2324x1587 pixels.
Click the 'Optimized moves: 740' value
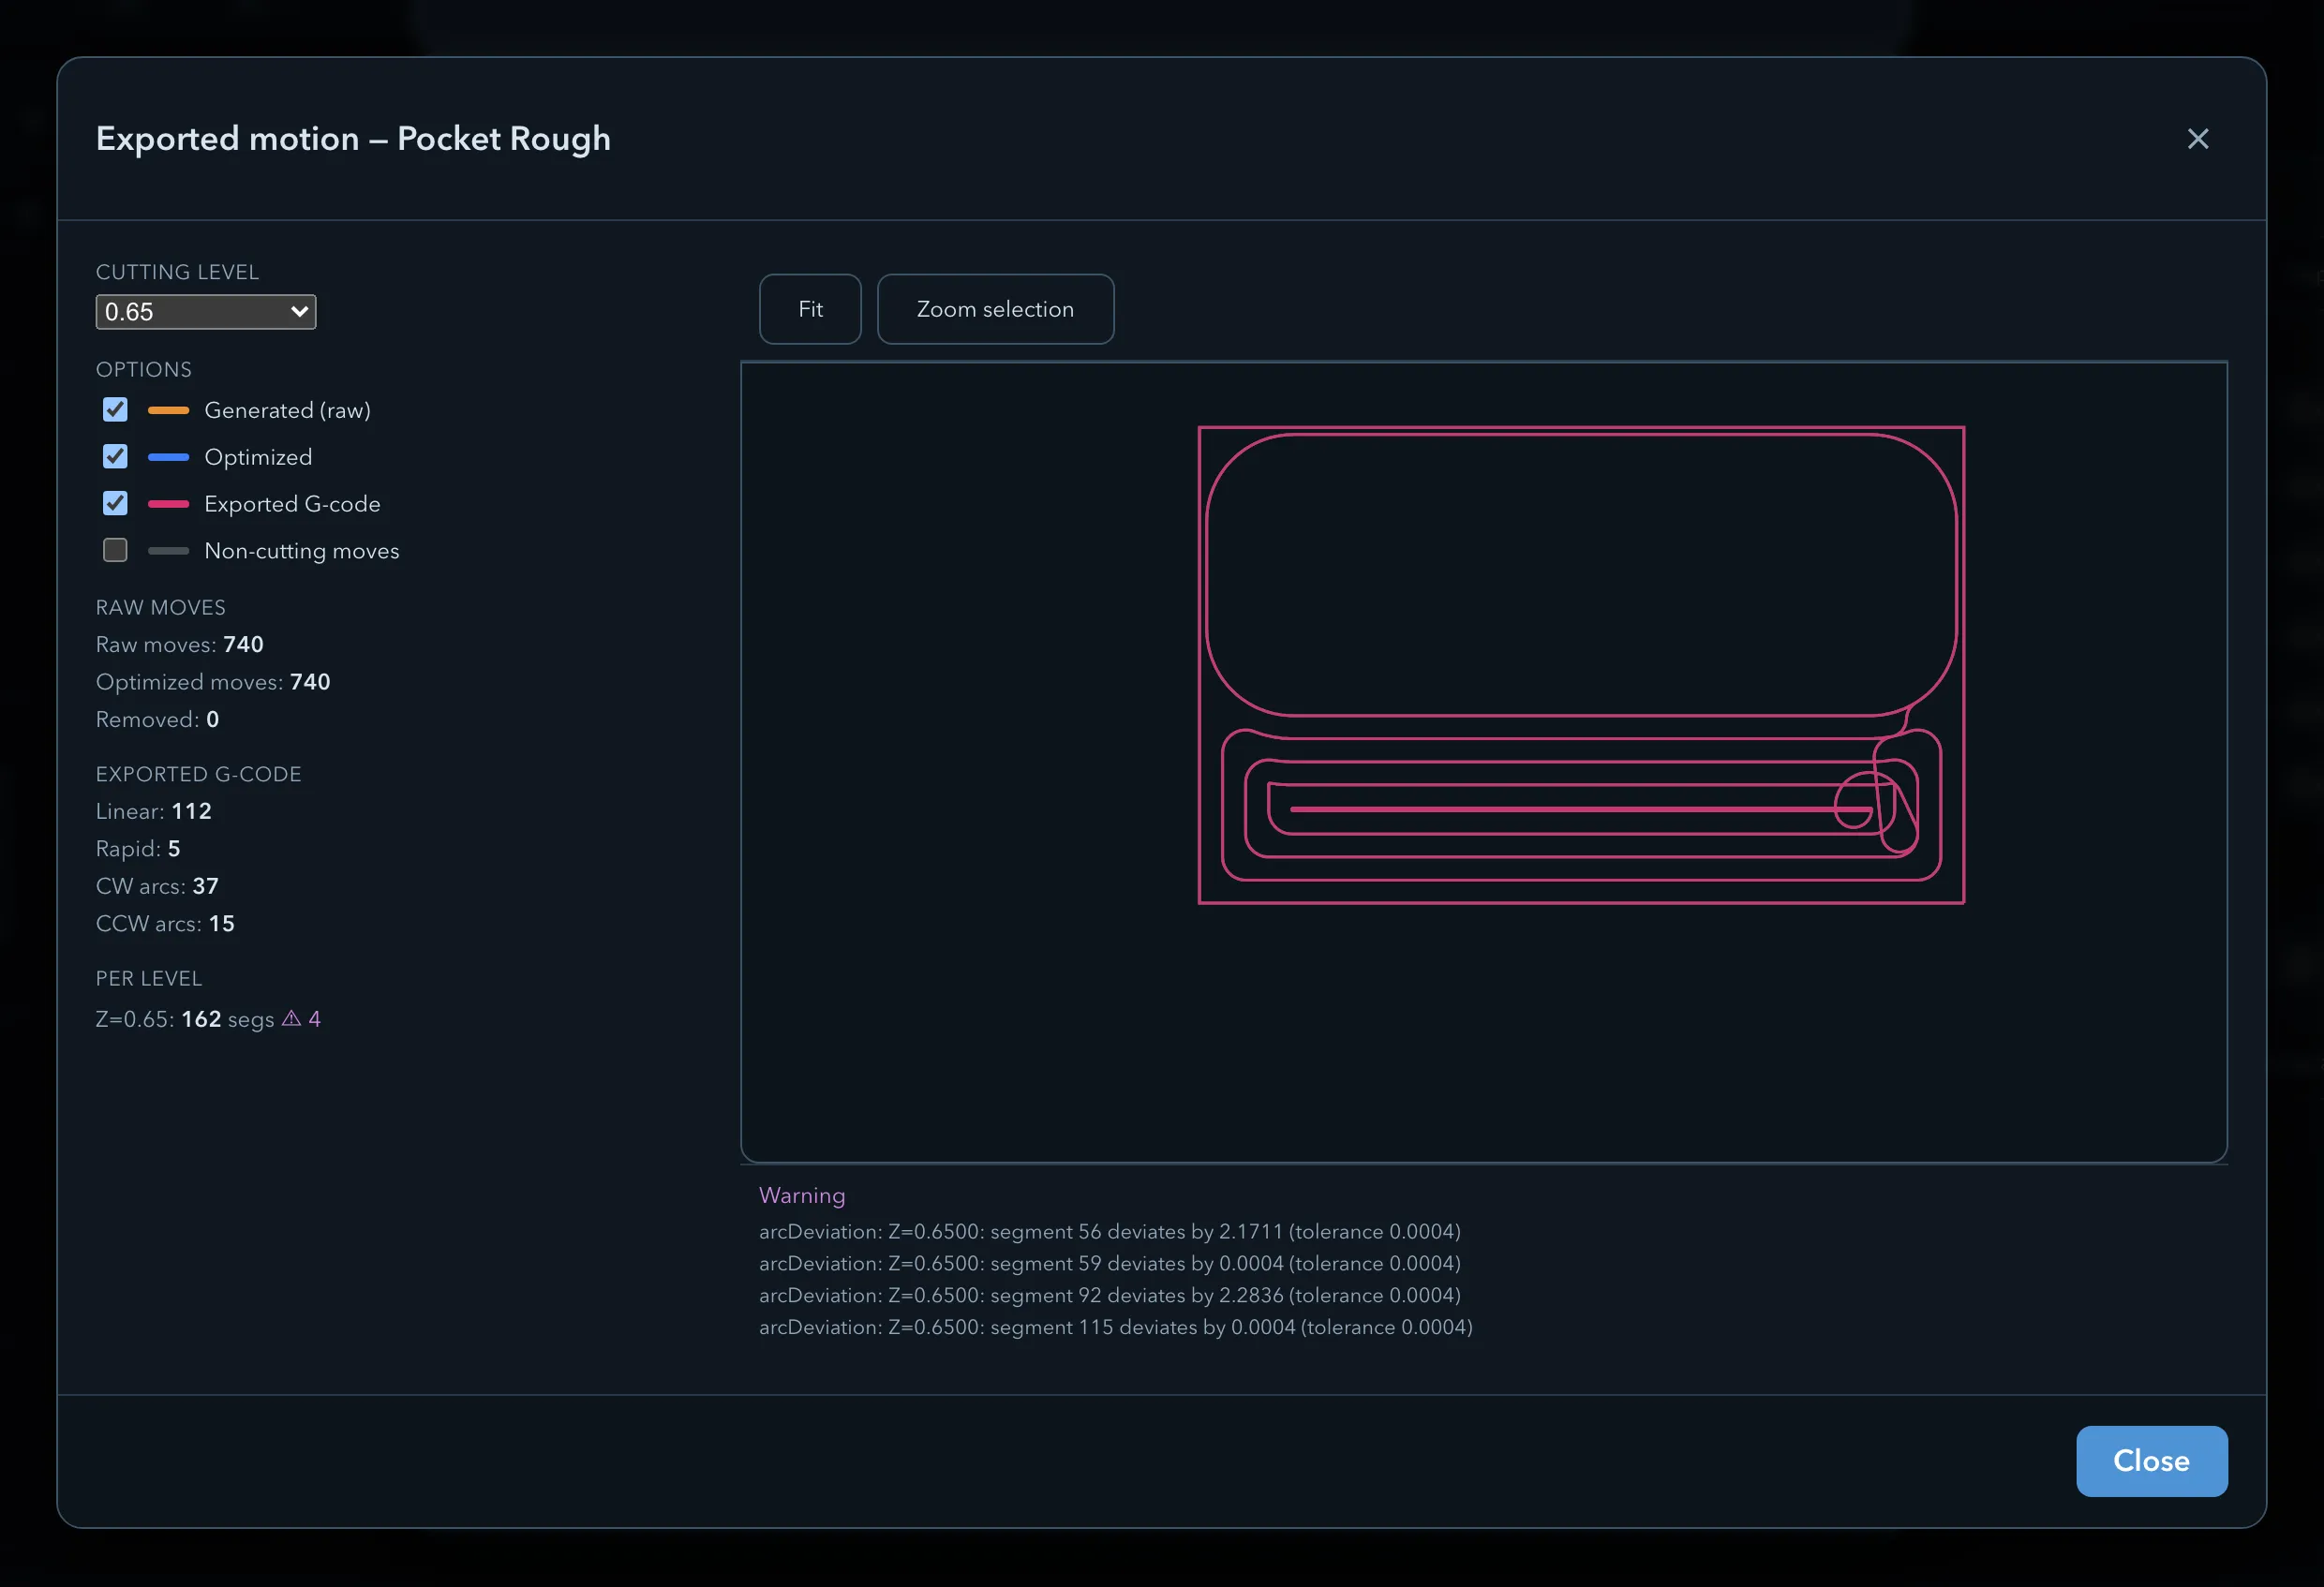point(213,682)
